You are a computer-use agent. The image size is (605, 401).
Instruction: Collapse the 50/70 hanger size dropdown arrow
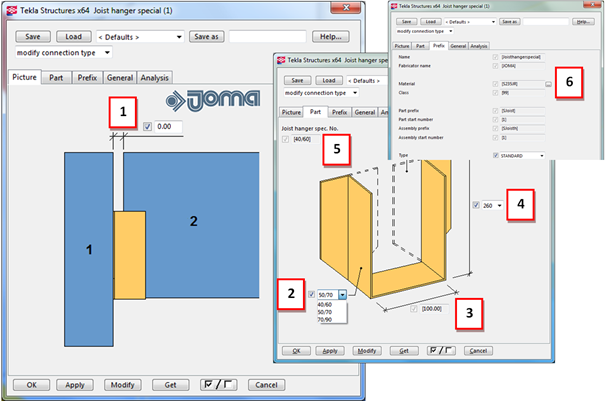coord(343,294)
